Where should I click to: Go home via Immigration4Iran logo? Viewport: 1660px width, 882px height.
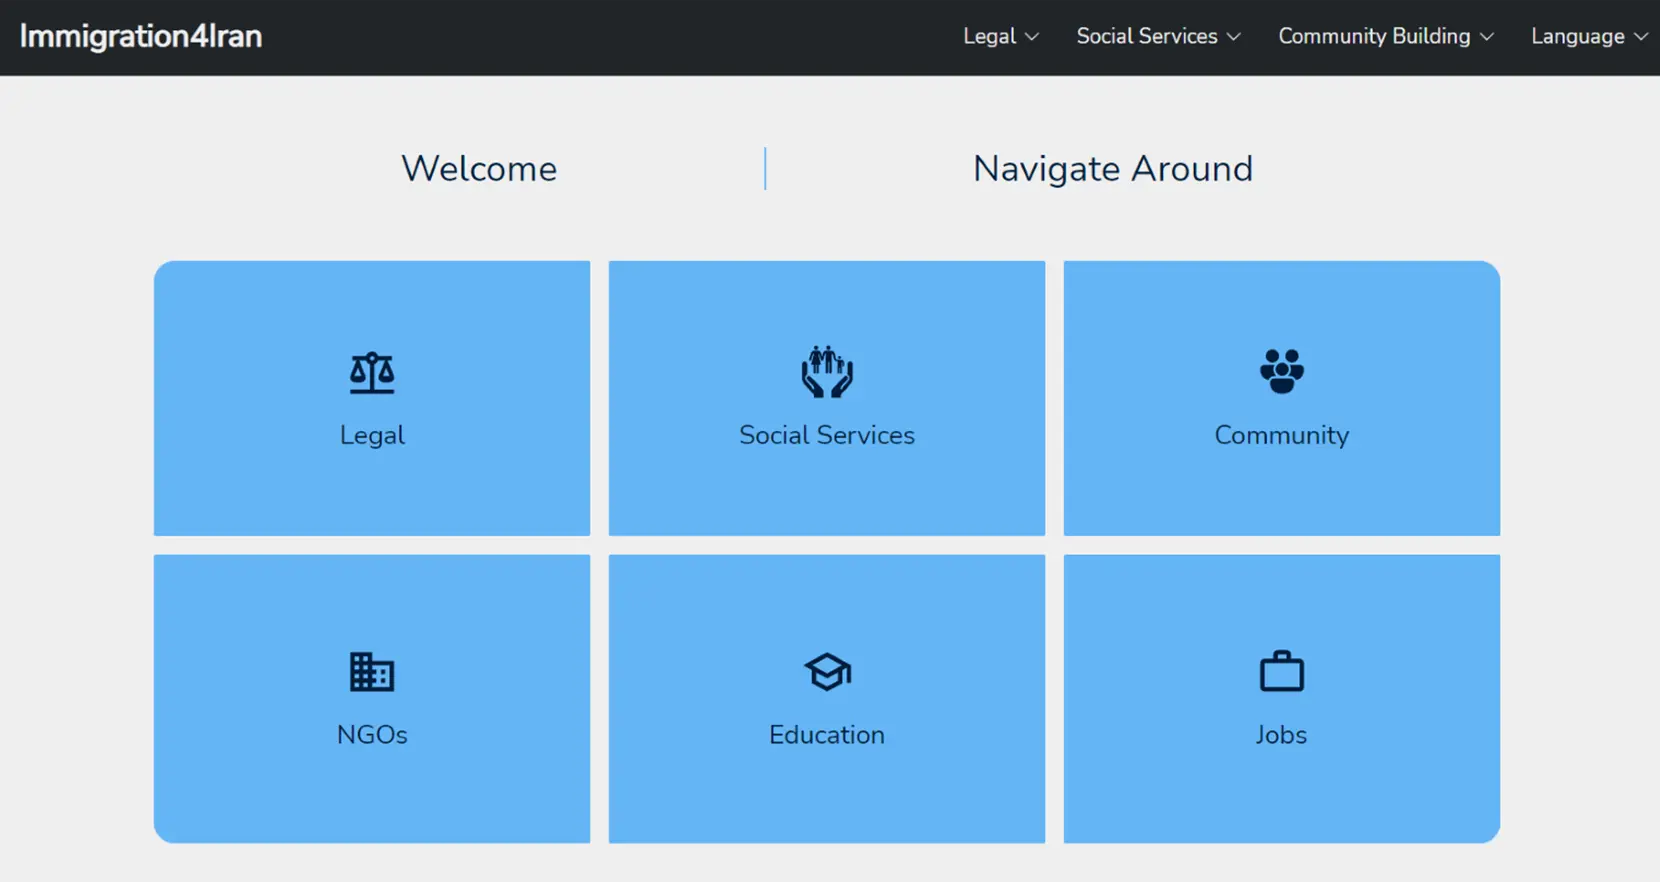141,37
